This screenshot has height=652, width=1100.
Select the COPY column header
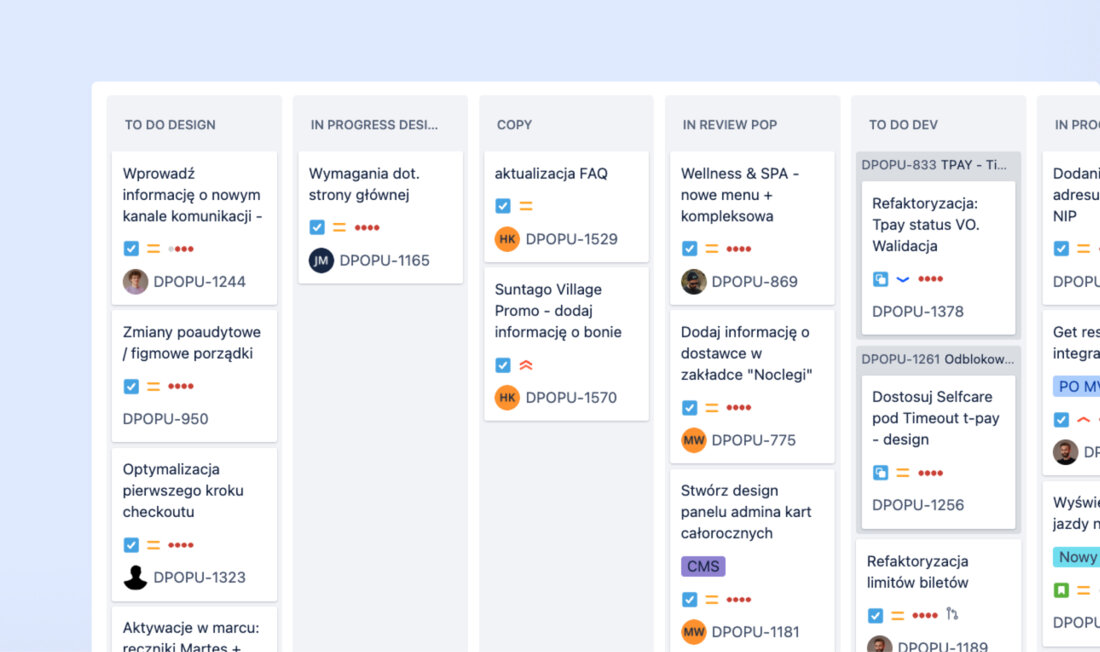[x=514, y=125]
